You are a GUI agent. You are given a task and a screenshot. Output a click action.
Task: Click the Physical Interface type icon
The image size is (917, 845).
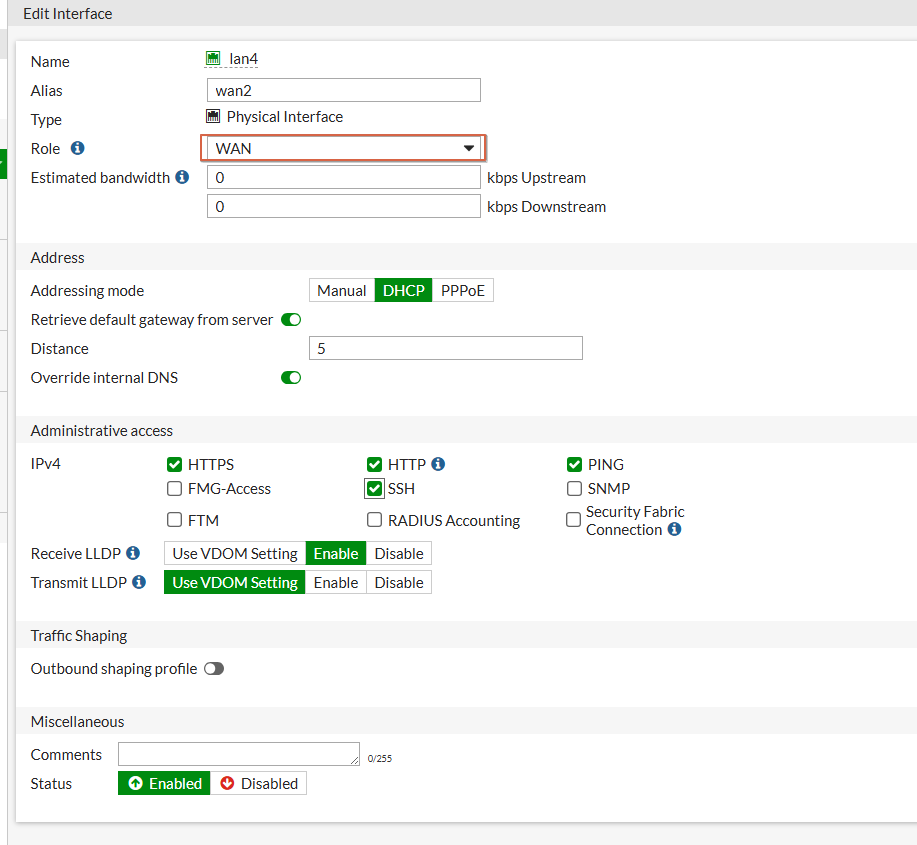[213, 116]
